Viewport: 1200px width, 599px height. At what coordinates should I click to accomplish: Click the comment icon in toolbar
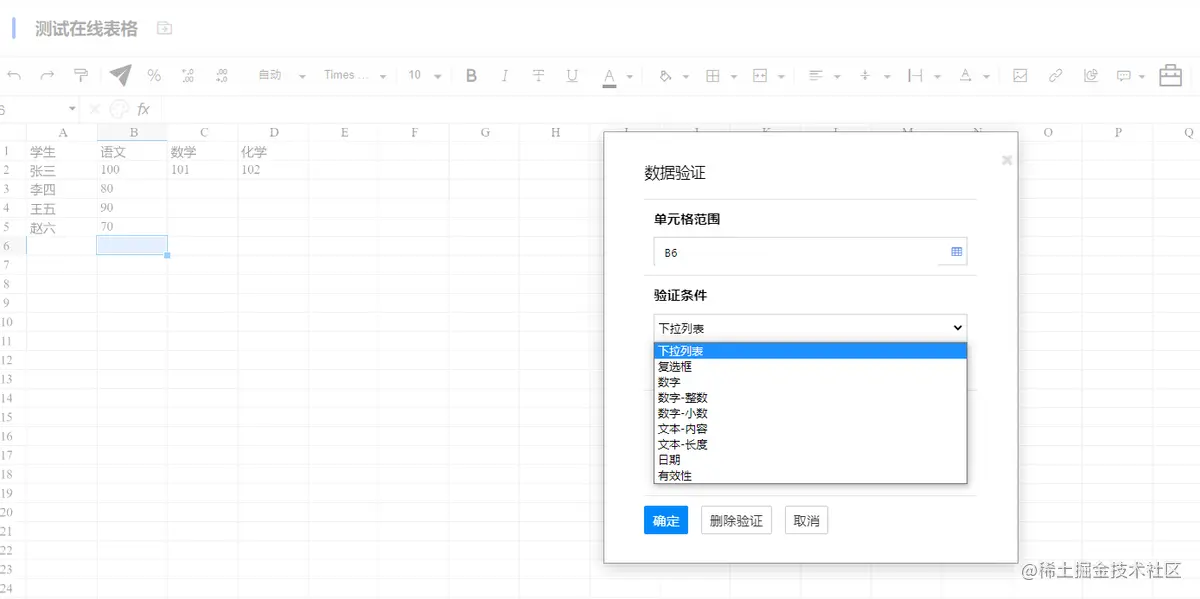[1123, 76]
